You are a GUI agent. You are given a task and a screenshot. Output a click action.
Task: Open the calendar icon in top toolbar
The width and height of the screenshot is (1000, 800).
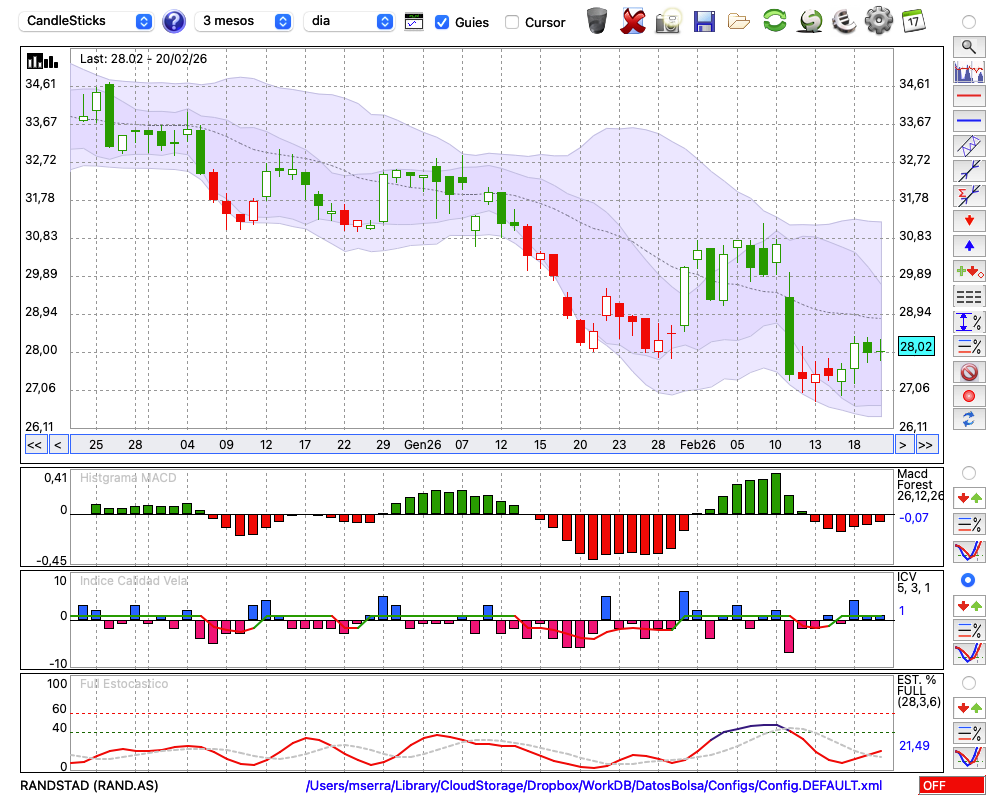(912, 21)
